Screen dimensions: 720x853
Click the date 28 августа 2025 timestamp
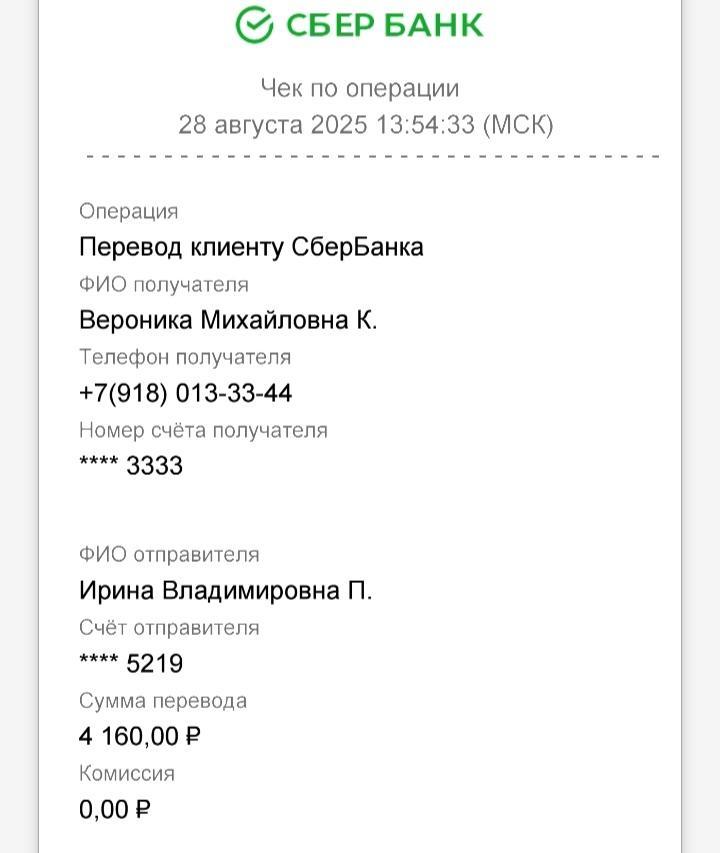(365, 125)
